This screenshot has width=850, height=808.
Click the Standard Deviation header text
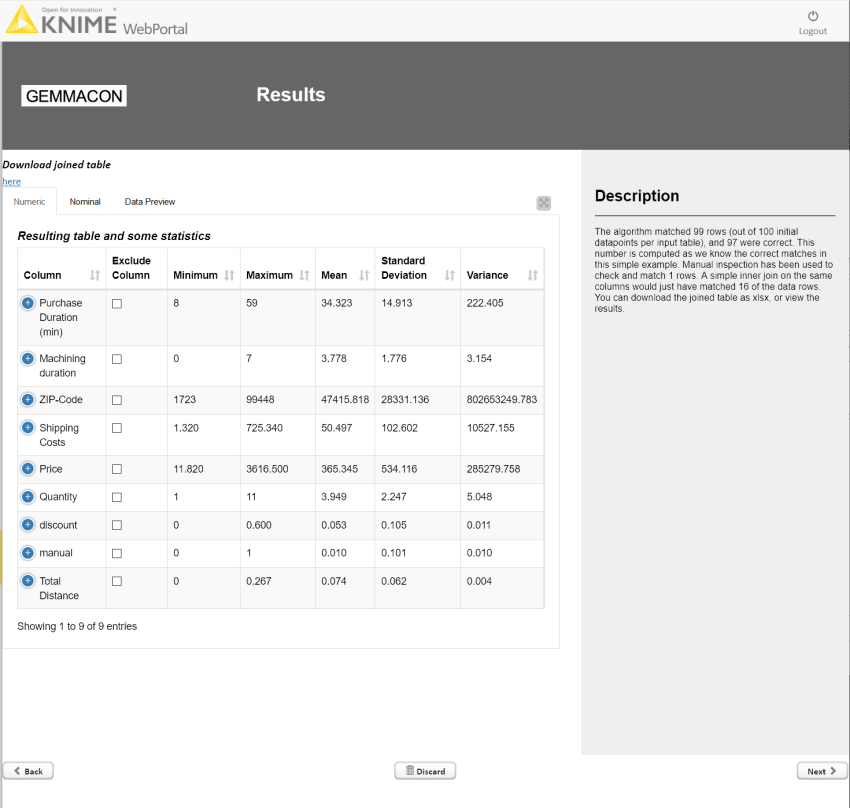coord(404,268)
